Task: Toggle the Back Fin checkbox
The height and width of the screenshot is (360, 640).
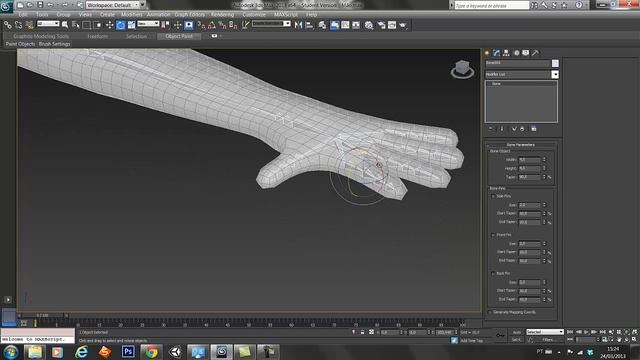Action: (x=493, y=273)
